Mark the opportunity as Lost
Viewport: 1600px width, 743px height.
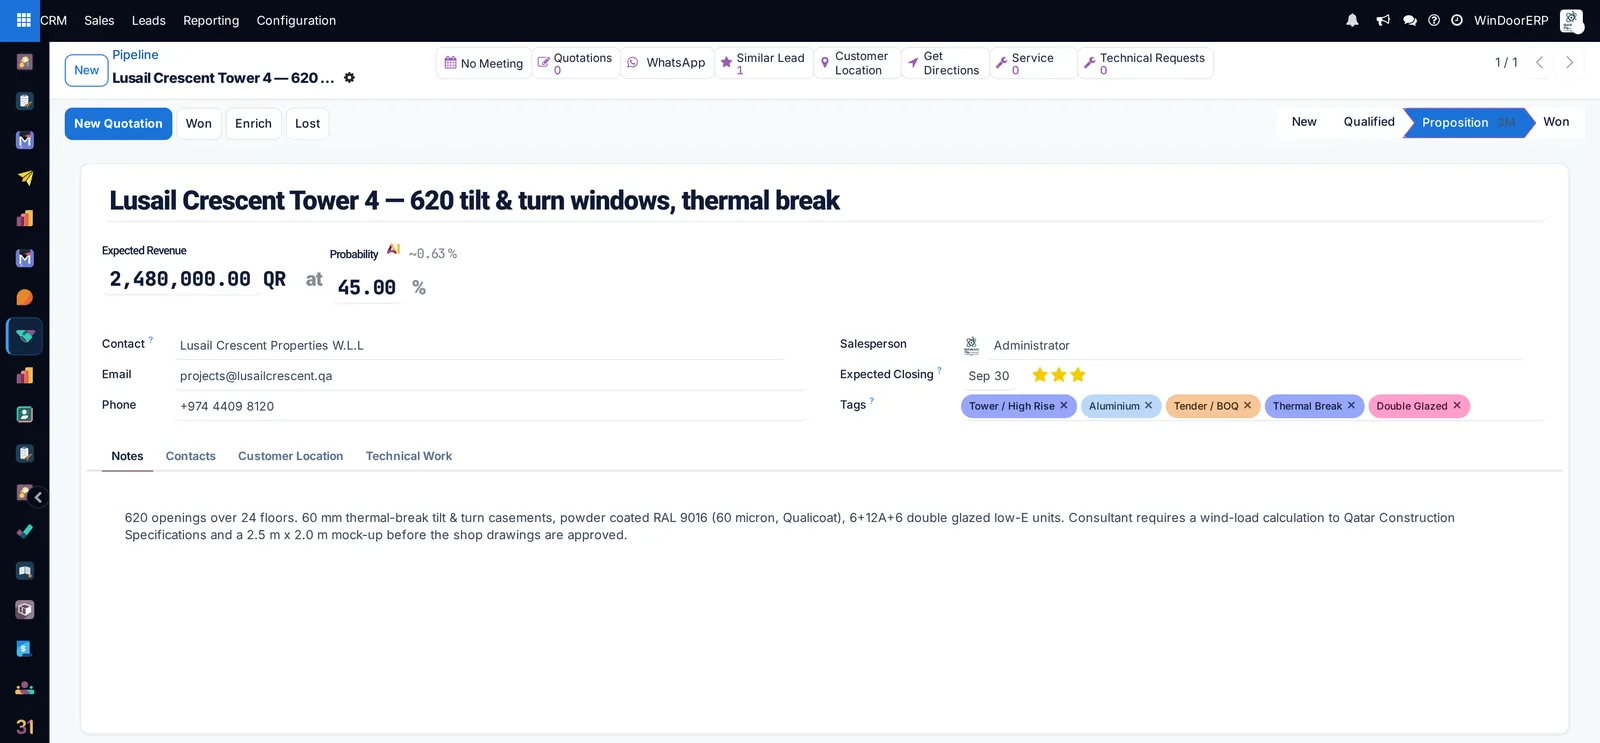click(308, 124)
